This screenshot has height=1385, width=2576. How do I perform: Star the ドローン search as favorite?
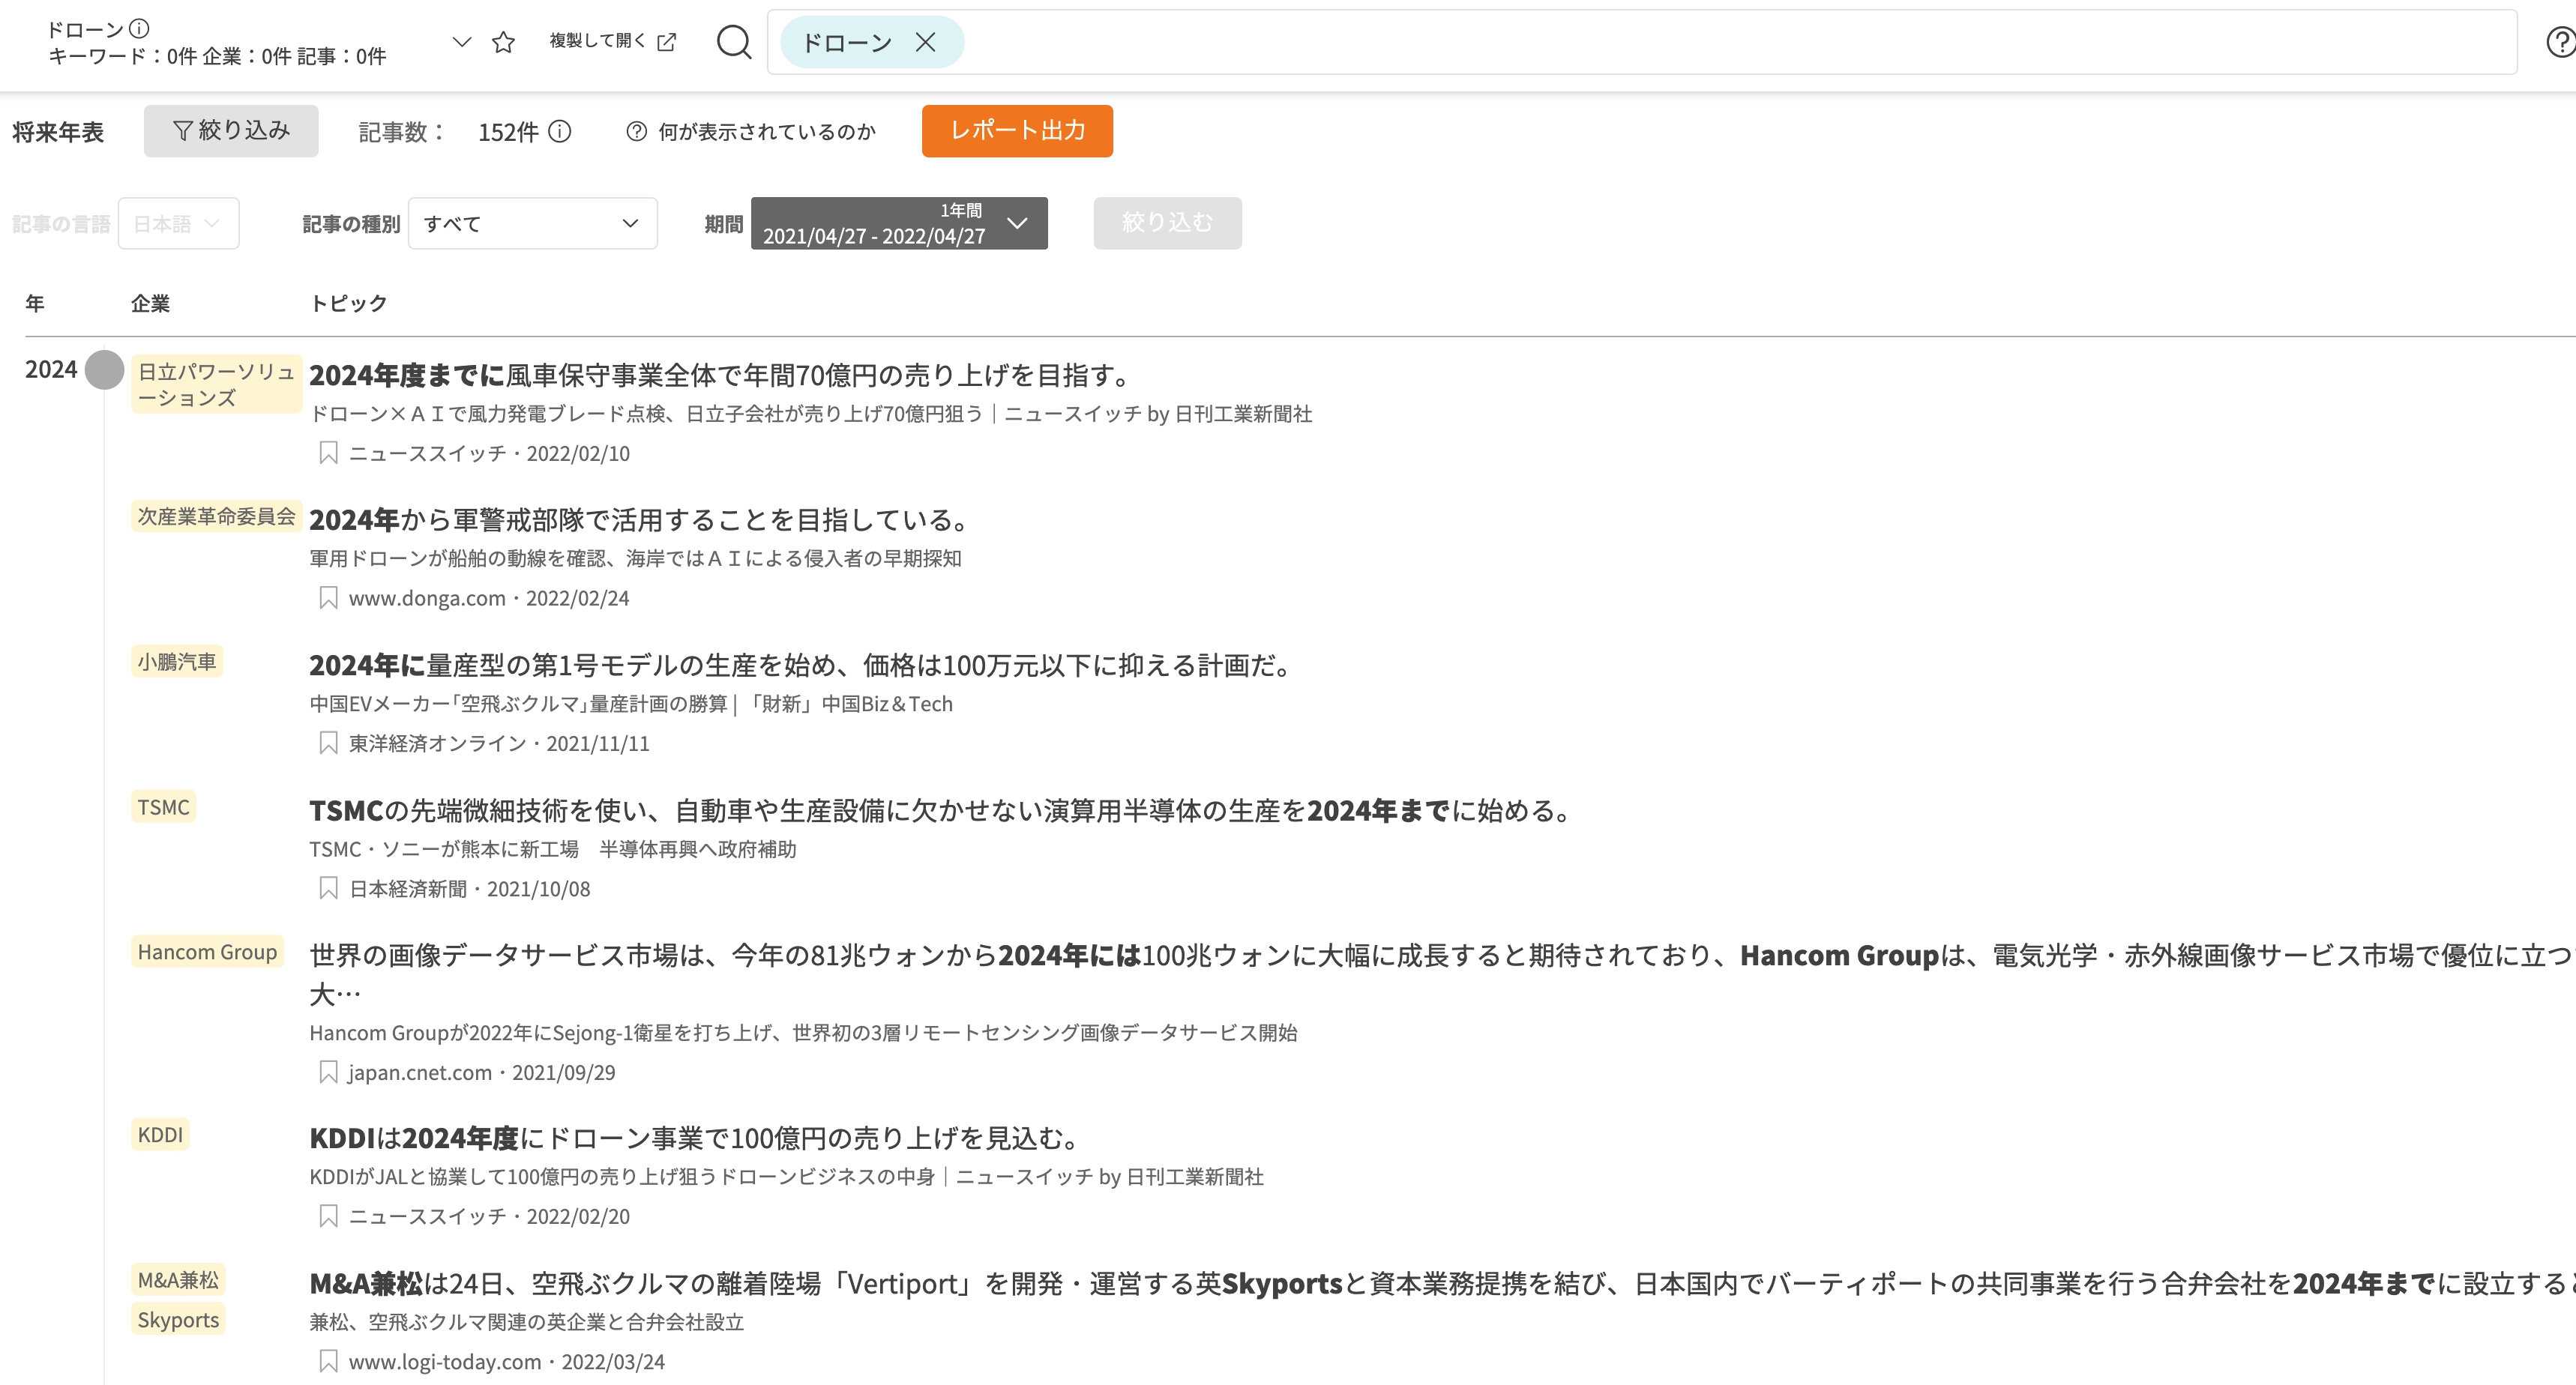(x=503, y=42)
